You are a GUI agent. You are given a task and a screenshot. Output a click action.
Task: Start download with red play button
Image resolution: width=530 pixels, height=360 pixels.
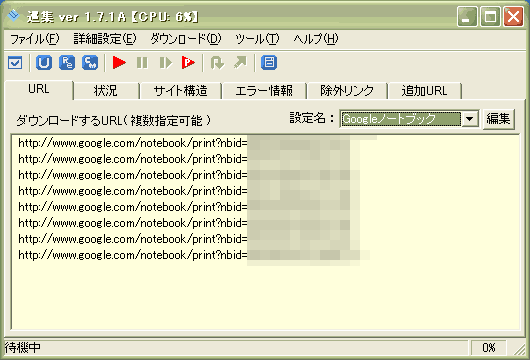[x=119, y=63]
